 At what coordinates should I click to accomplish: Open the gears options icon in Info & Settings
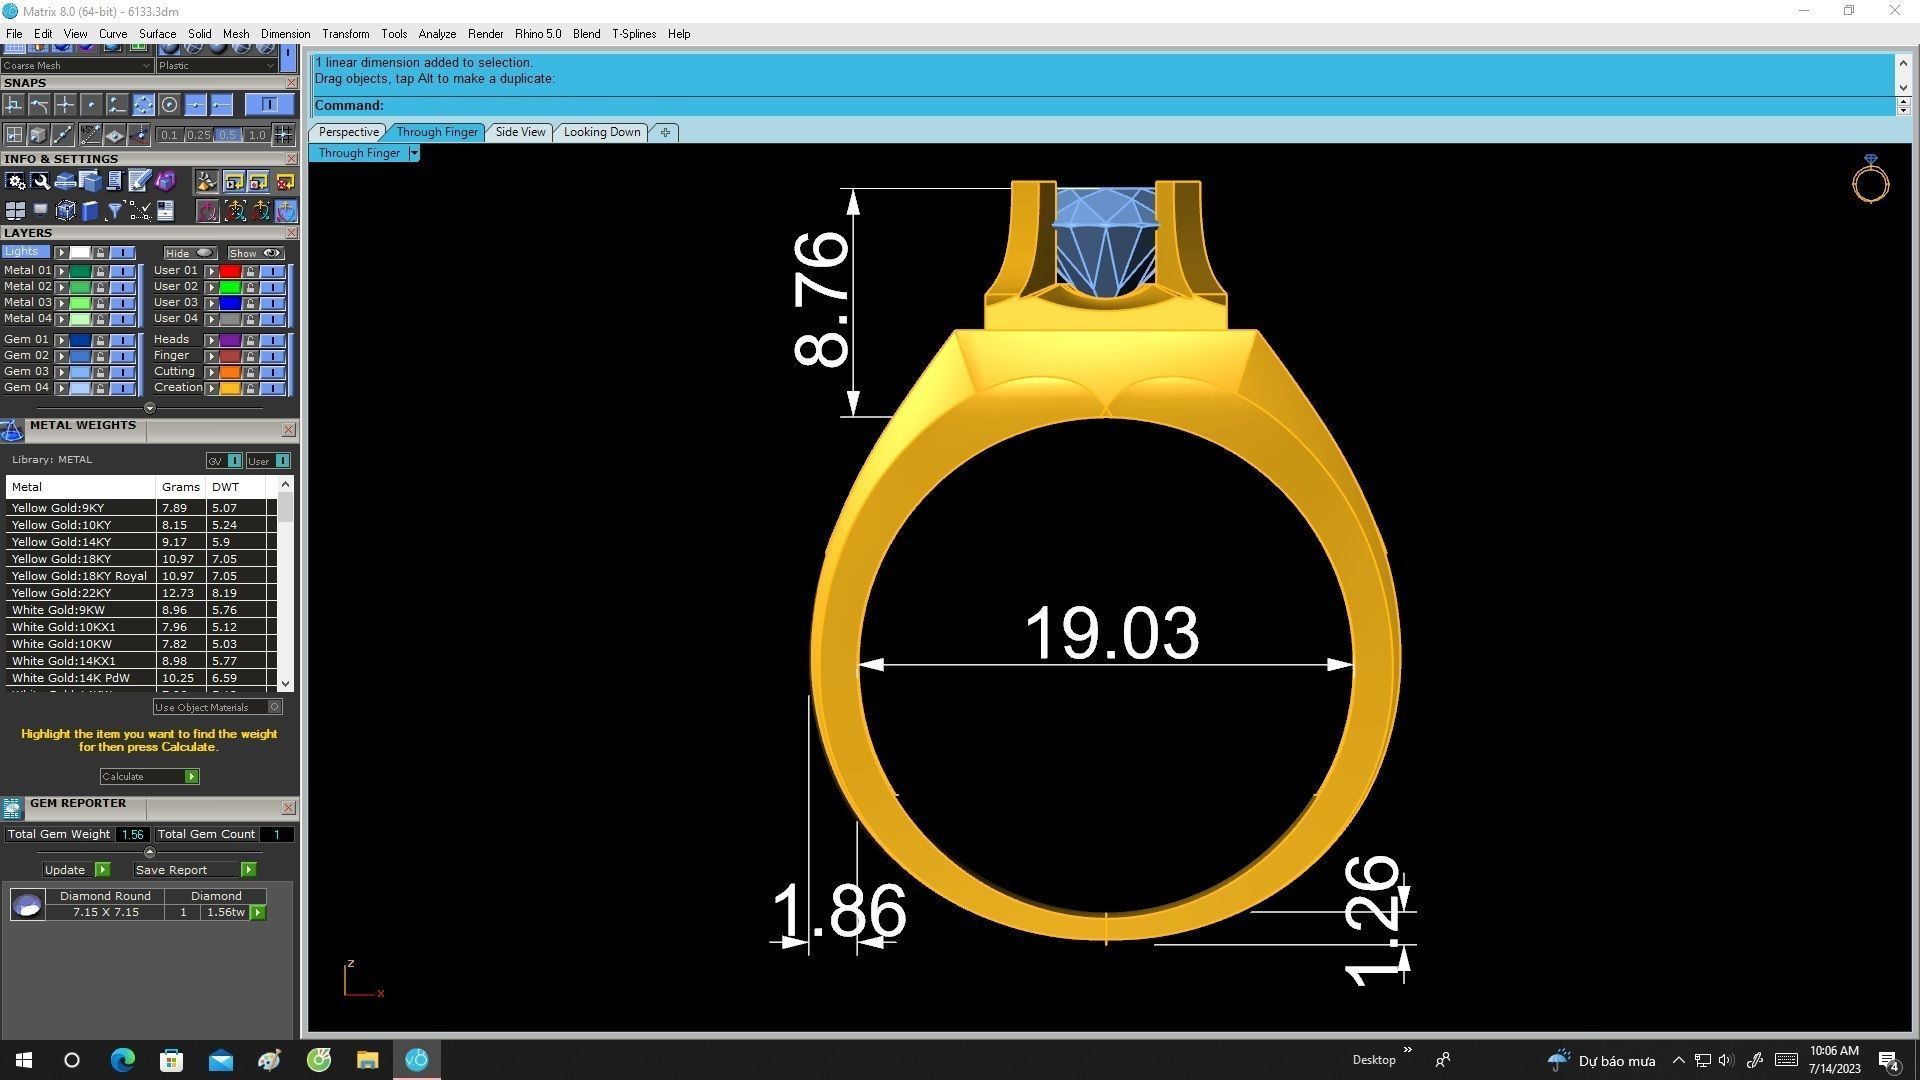click(15, 181)
